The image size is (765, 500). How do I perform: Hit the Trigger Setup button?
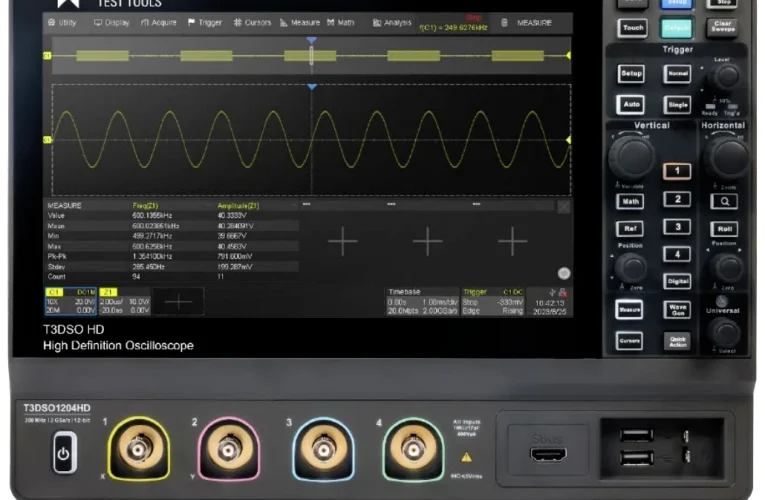631,74
